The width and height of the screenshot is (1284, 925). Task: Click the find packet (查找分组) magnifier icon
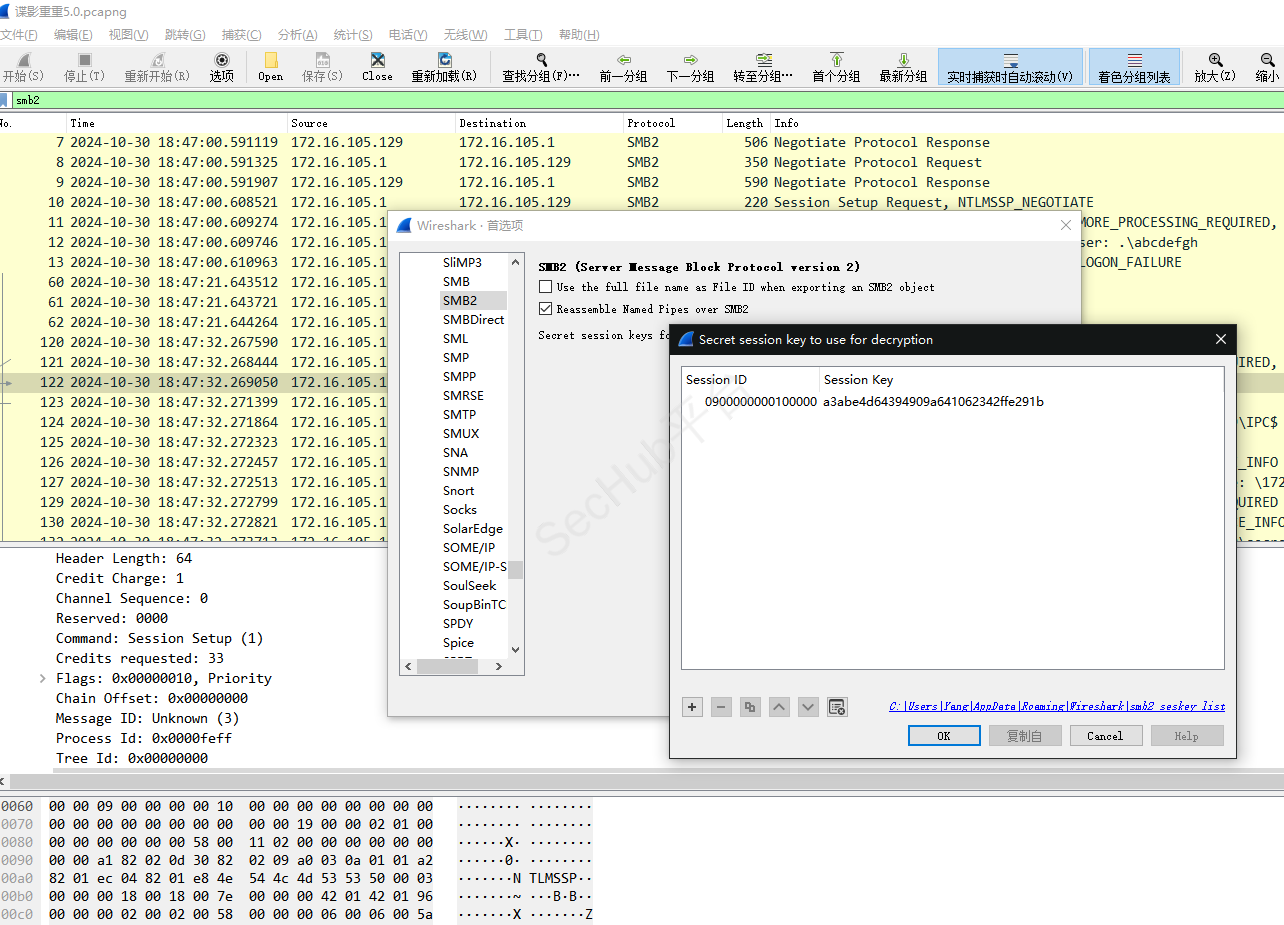tap(541, 61)
